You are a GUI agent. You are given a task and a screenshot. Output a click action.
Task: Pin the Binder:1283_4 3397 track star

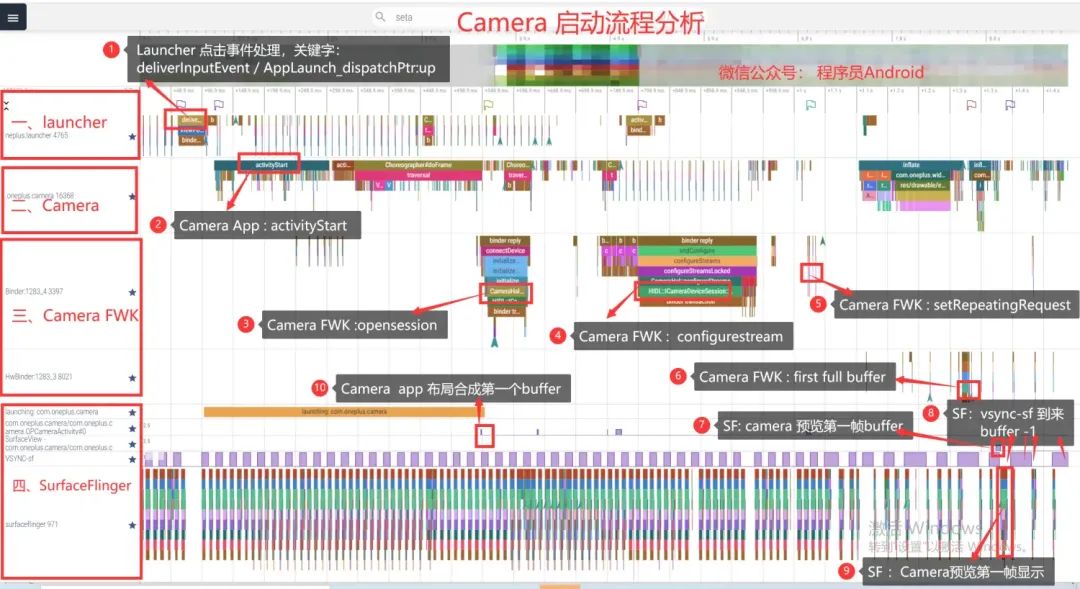(x=132, y=292)
